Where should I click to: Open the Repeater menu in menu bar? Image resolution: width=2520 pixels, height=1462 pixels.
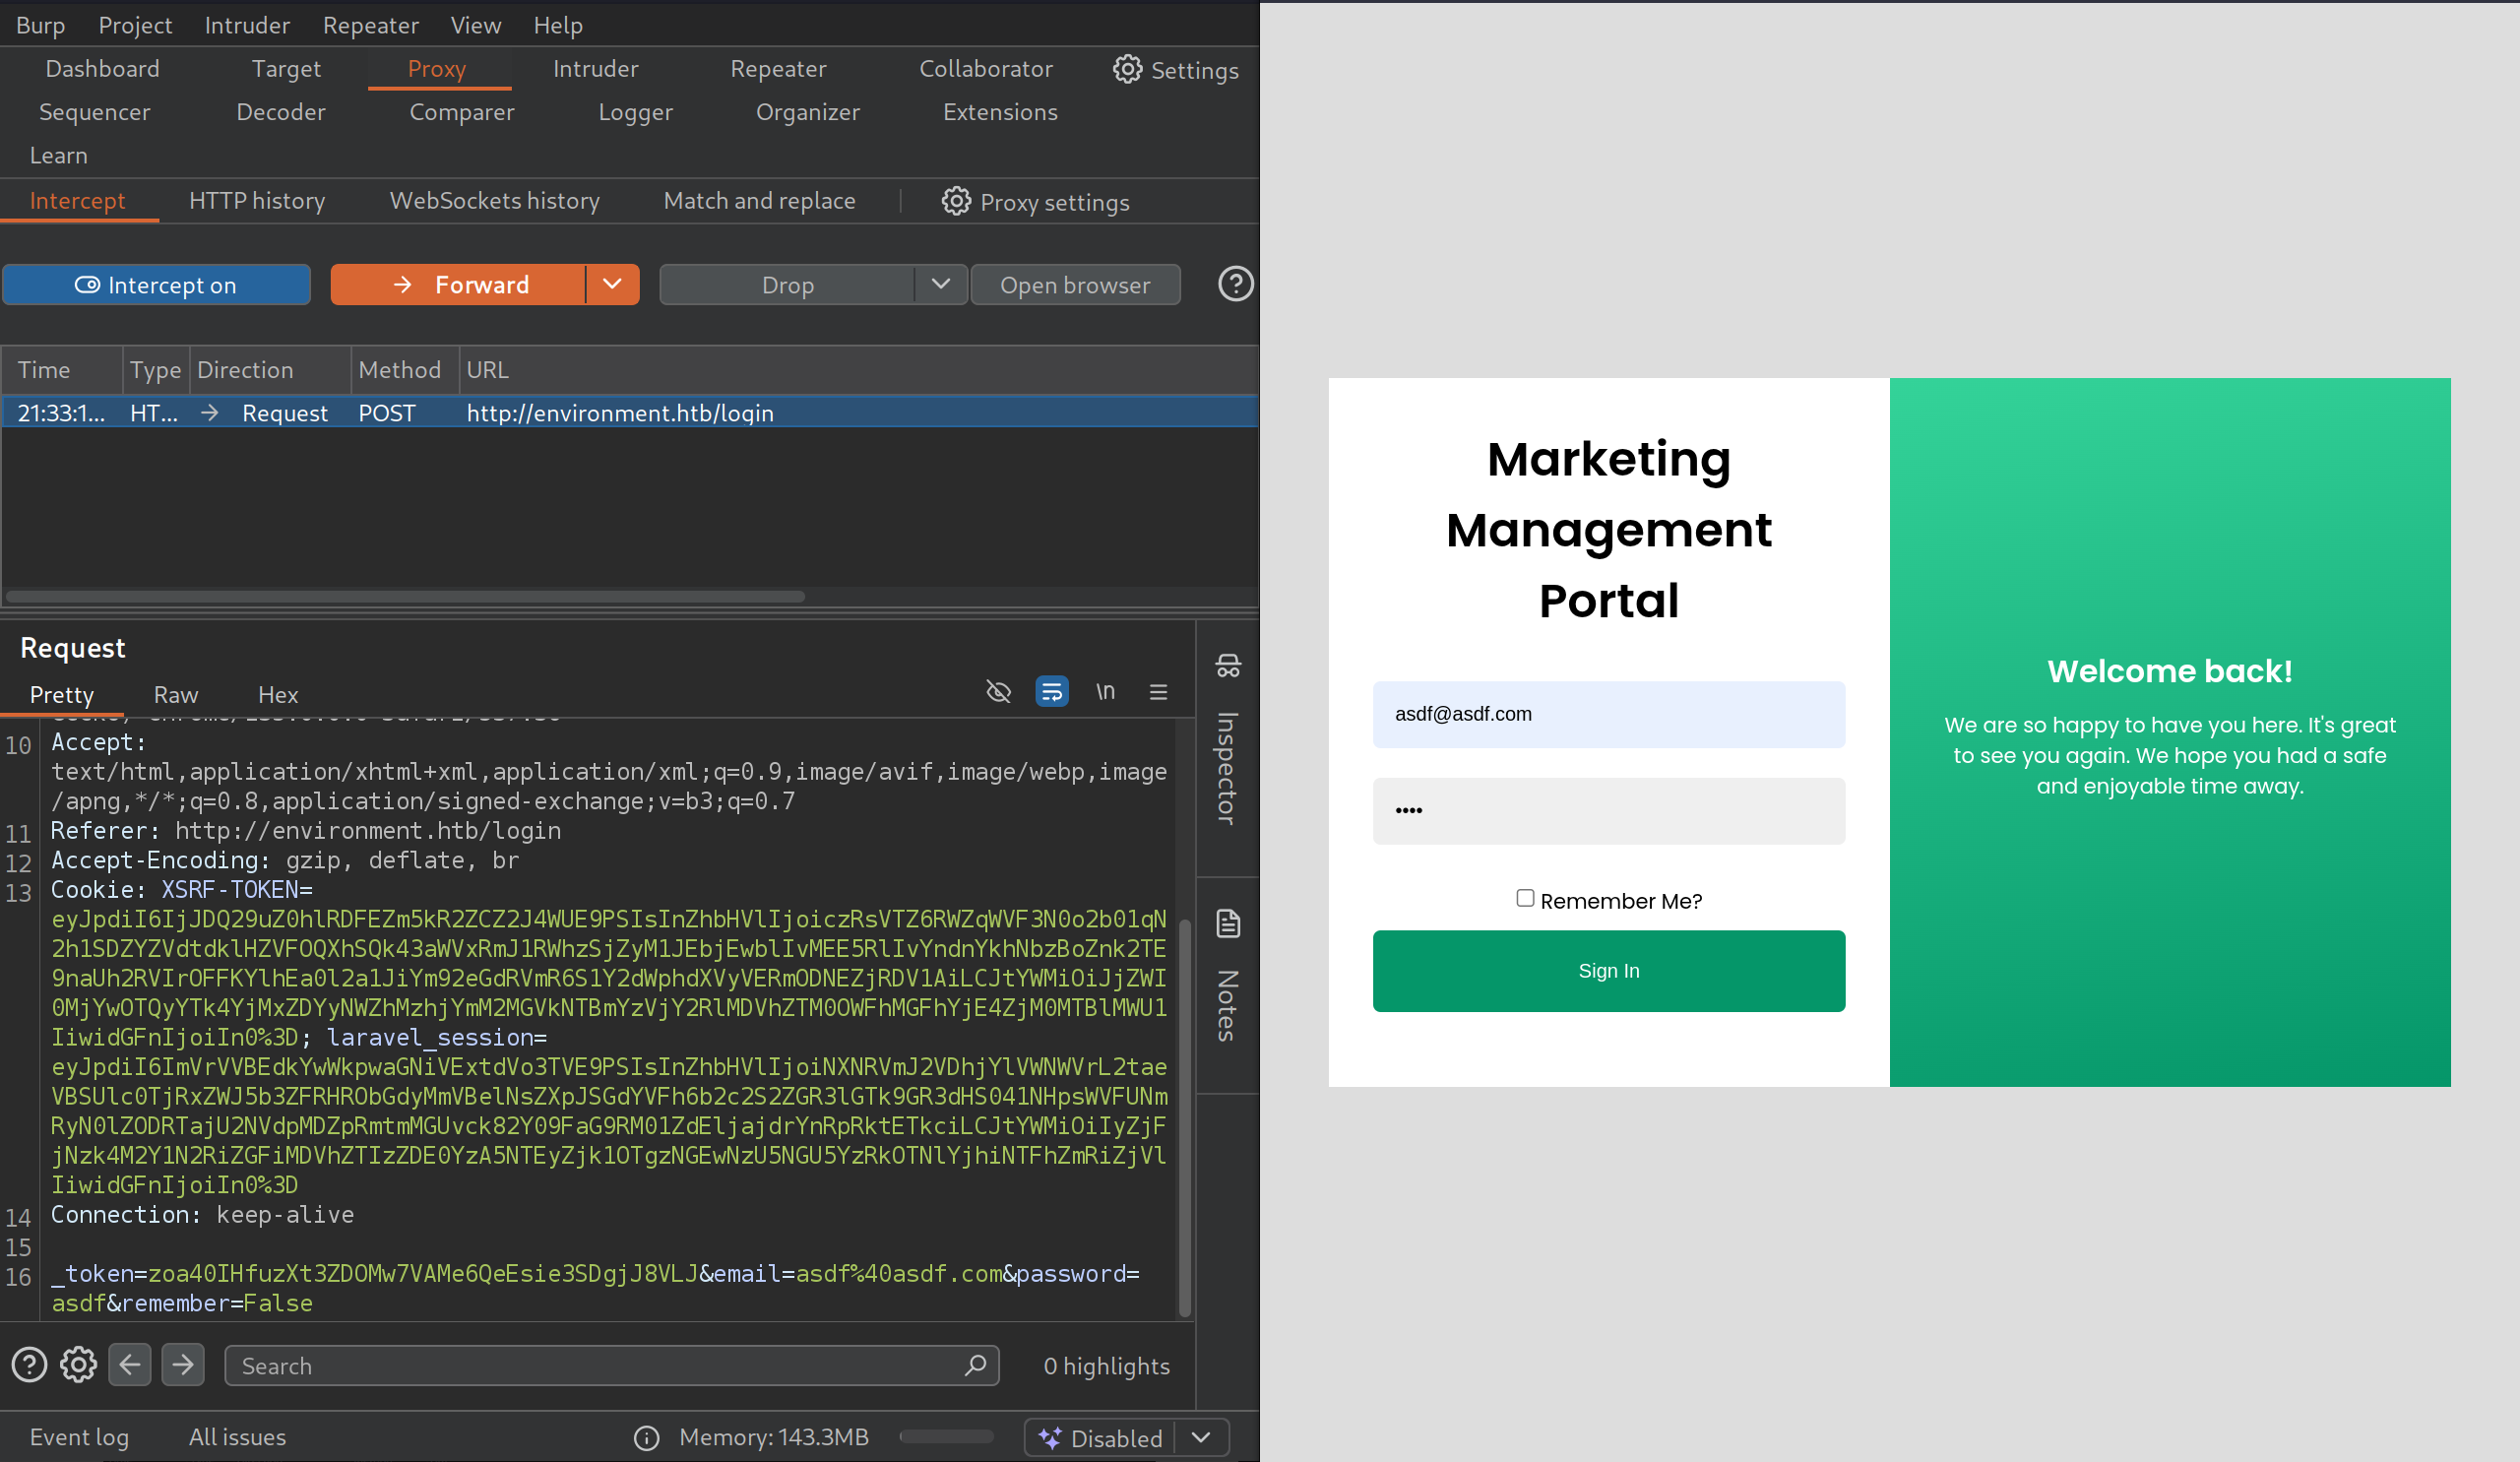point(370,25)
